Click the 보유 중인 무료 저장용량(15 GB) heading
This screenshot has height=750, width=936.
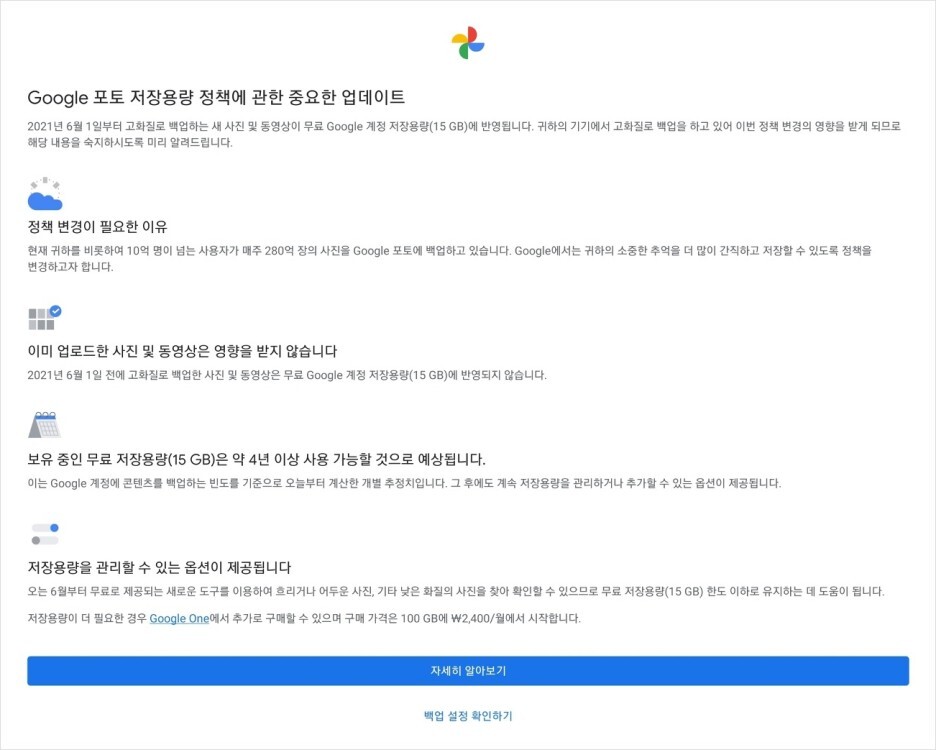click(x=256, y=459)
